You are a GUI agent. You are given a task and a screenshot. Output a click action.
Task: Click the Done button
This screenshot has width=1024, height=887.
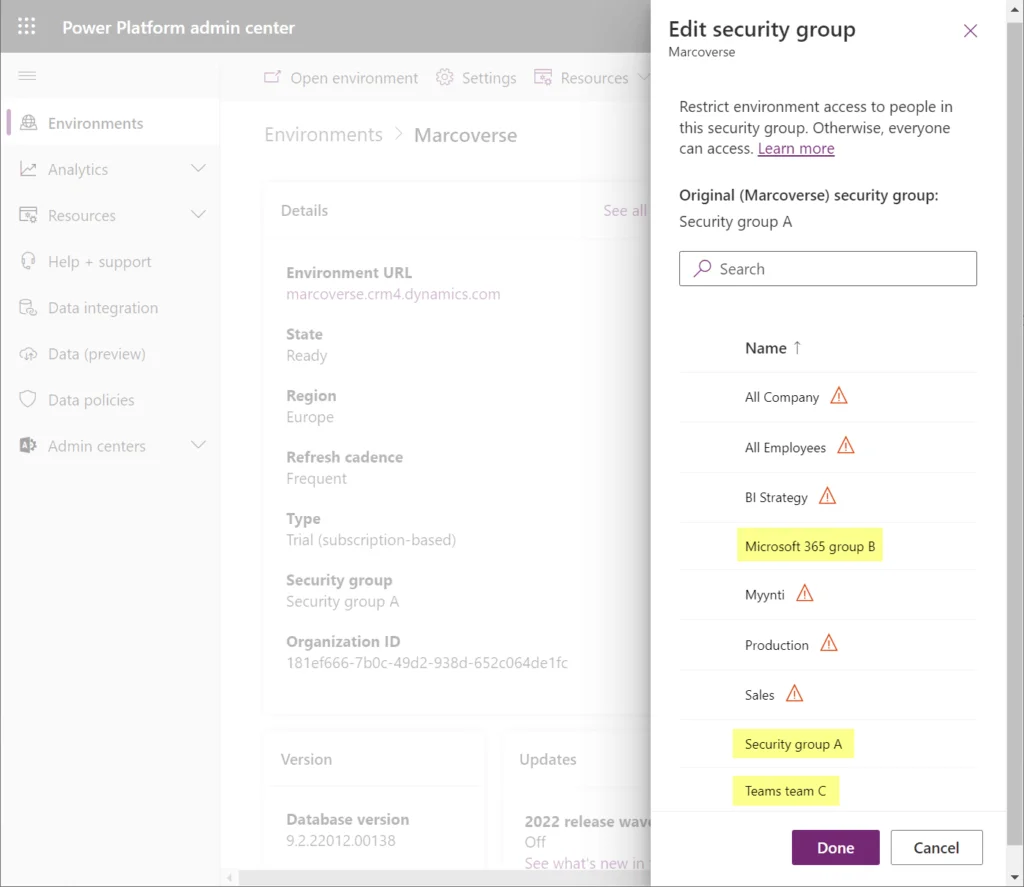[835, 847]
